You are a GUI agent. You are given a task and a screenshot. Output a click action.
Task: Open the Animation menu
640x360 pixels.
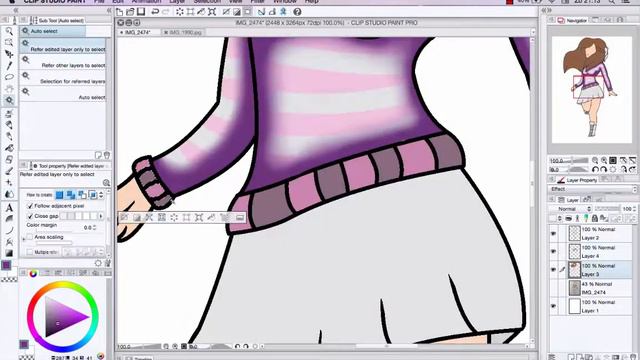coord(146,2)
